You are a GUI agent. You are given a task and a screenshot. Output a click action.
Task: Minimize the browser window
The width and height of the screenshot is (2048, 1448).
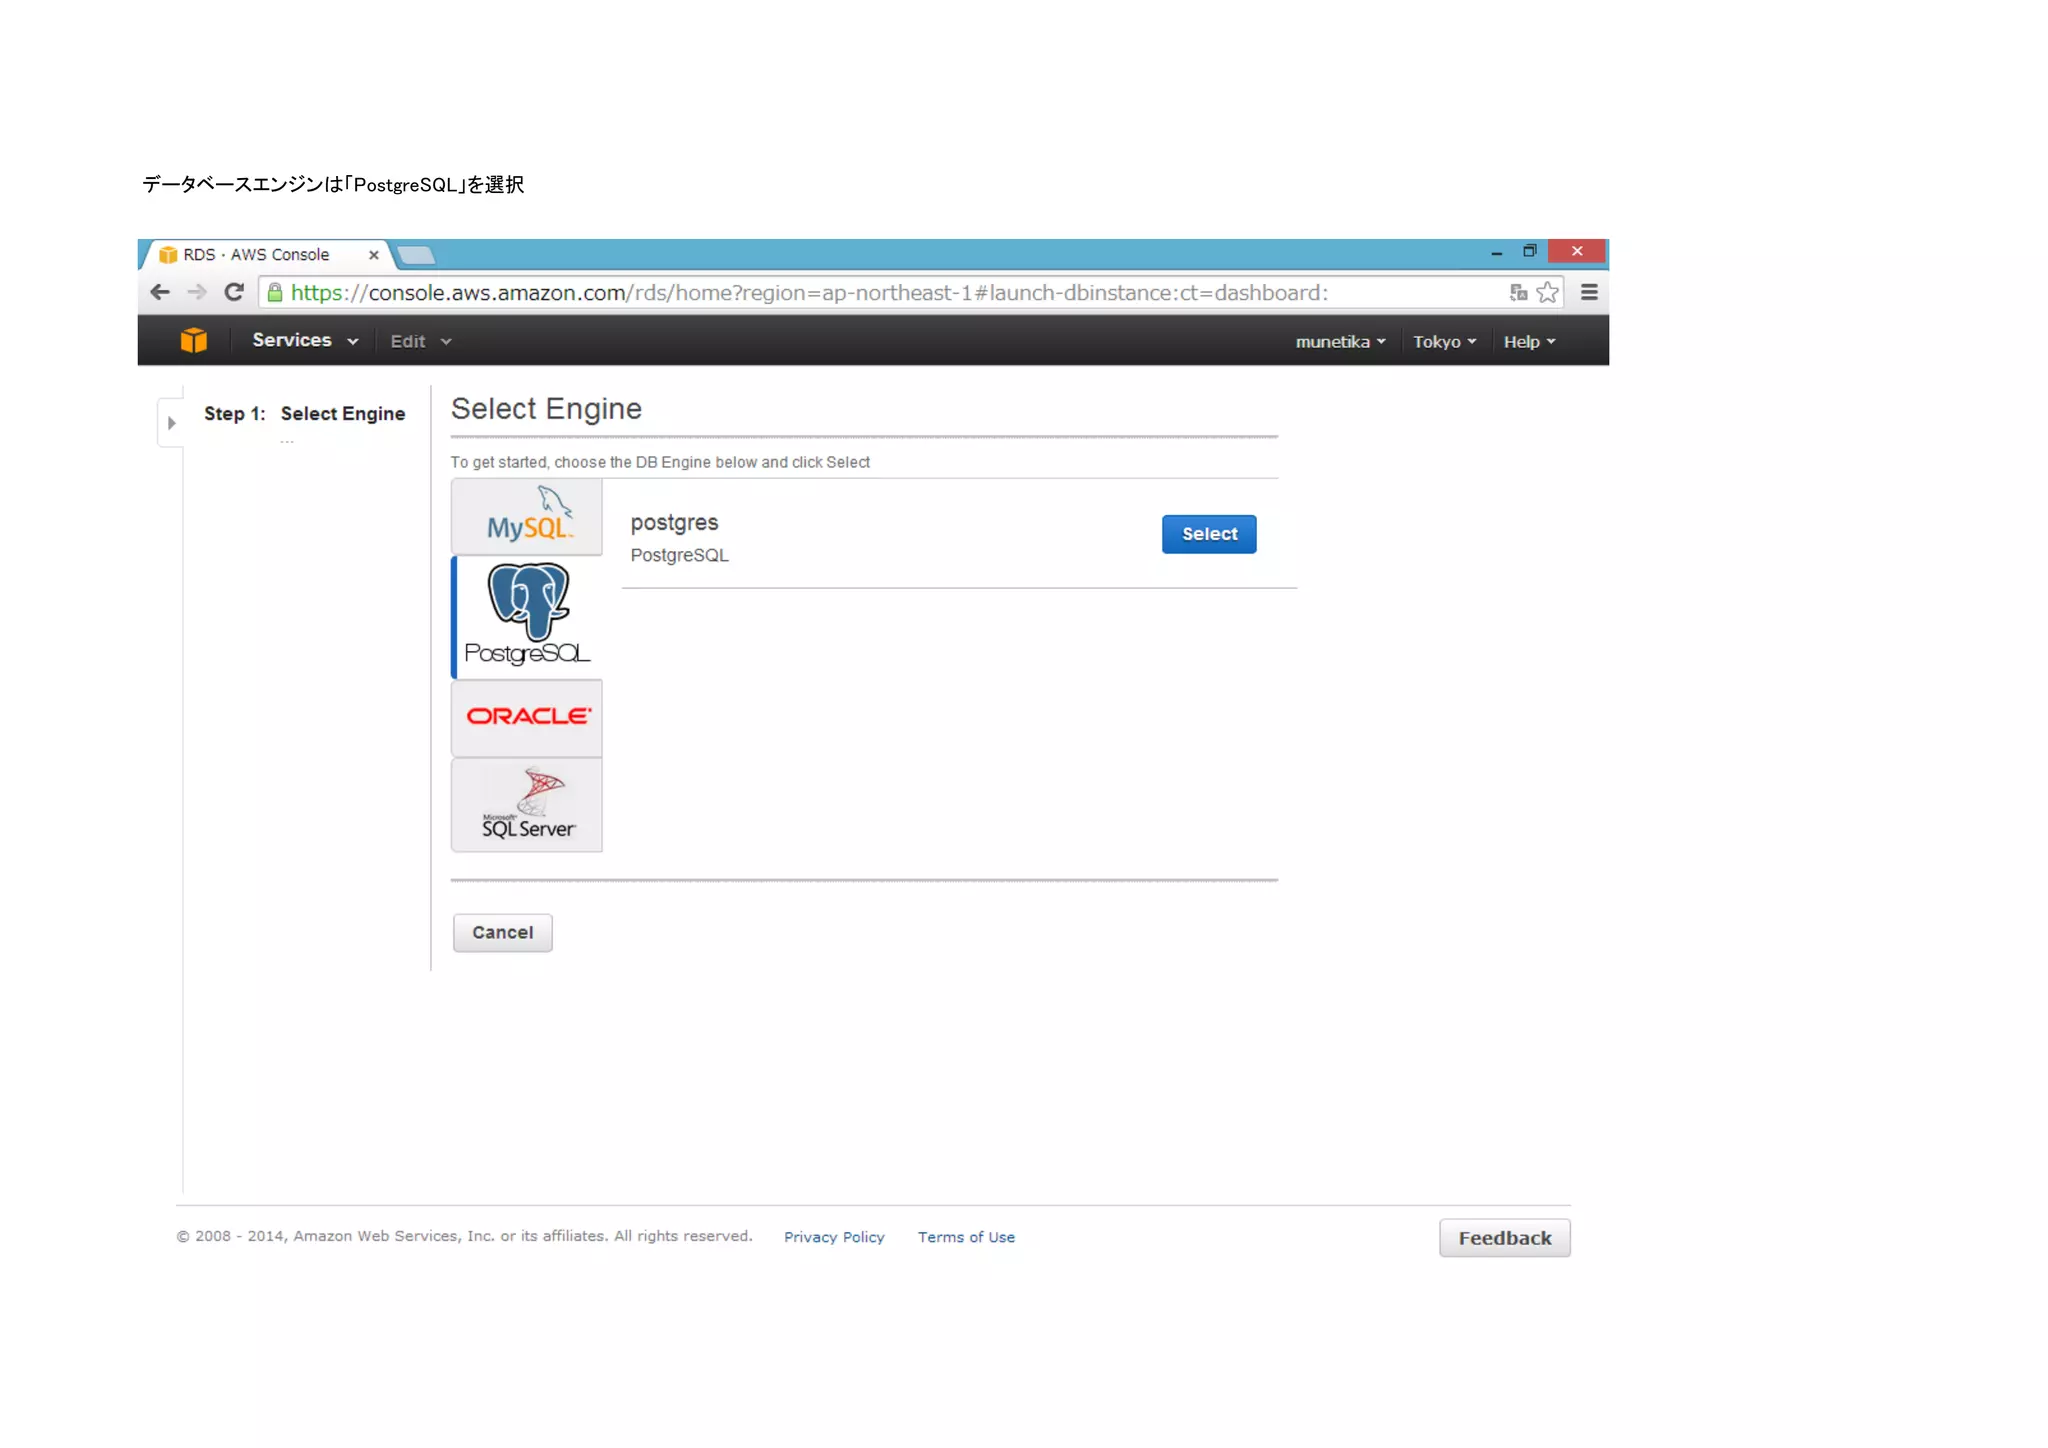click(x=1496, y=252)
